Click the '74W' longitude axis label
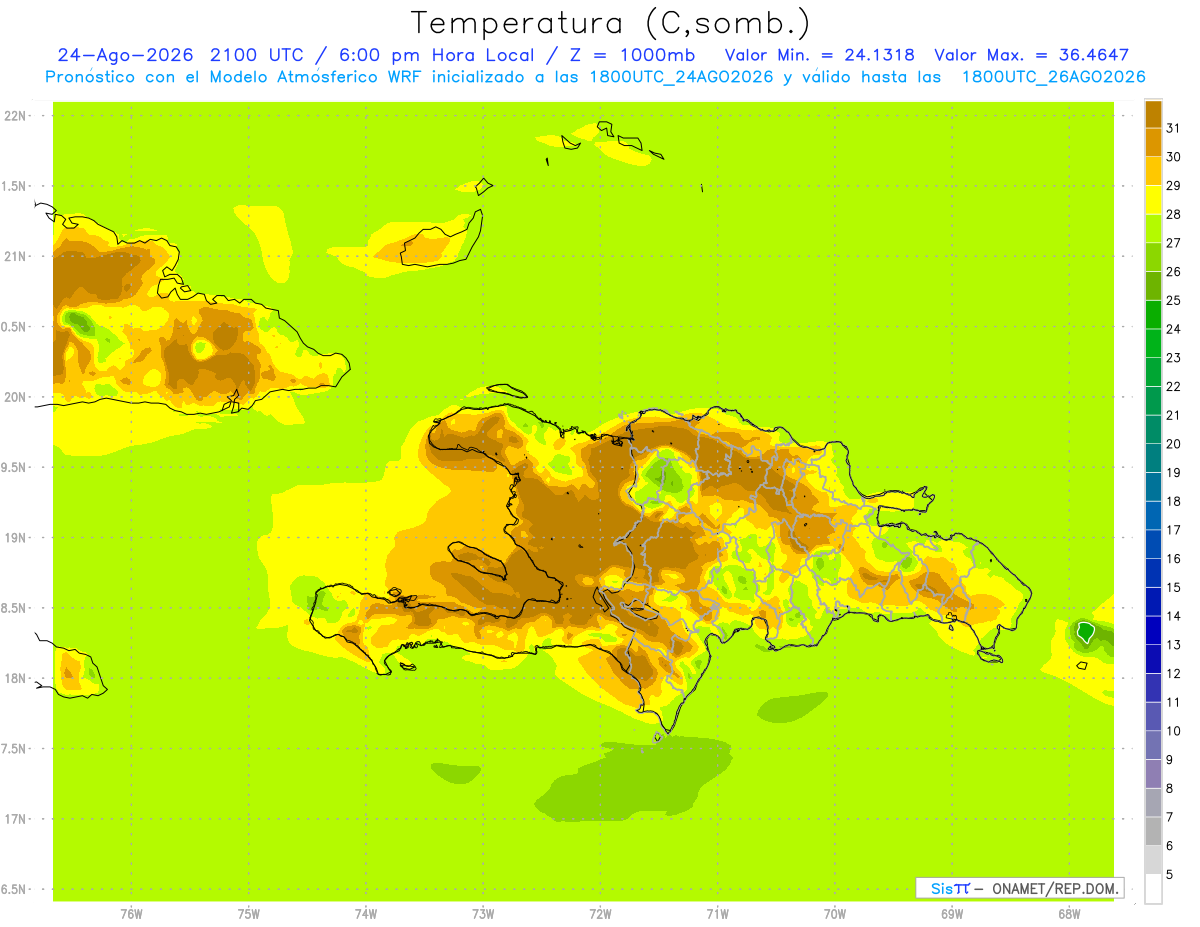 coord(366,914)
